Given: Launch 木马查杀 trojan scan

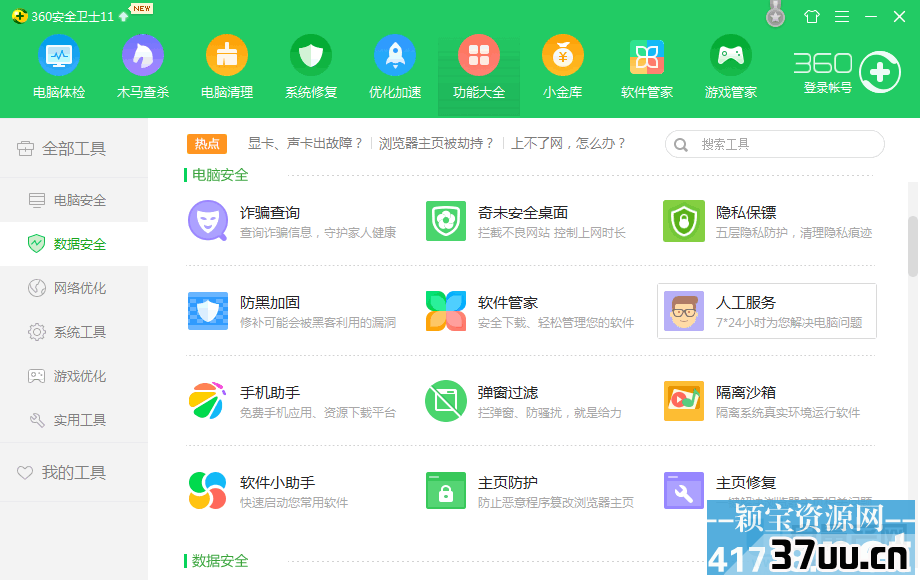Looking at the screenshot, I should coord(143,56).
